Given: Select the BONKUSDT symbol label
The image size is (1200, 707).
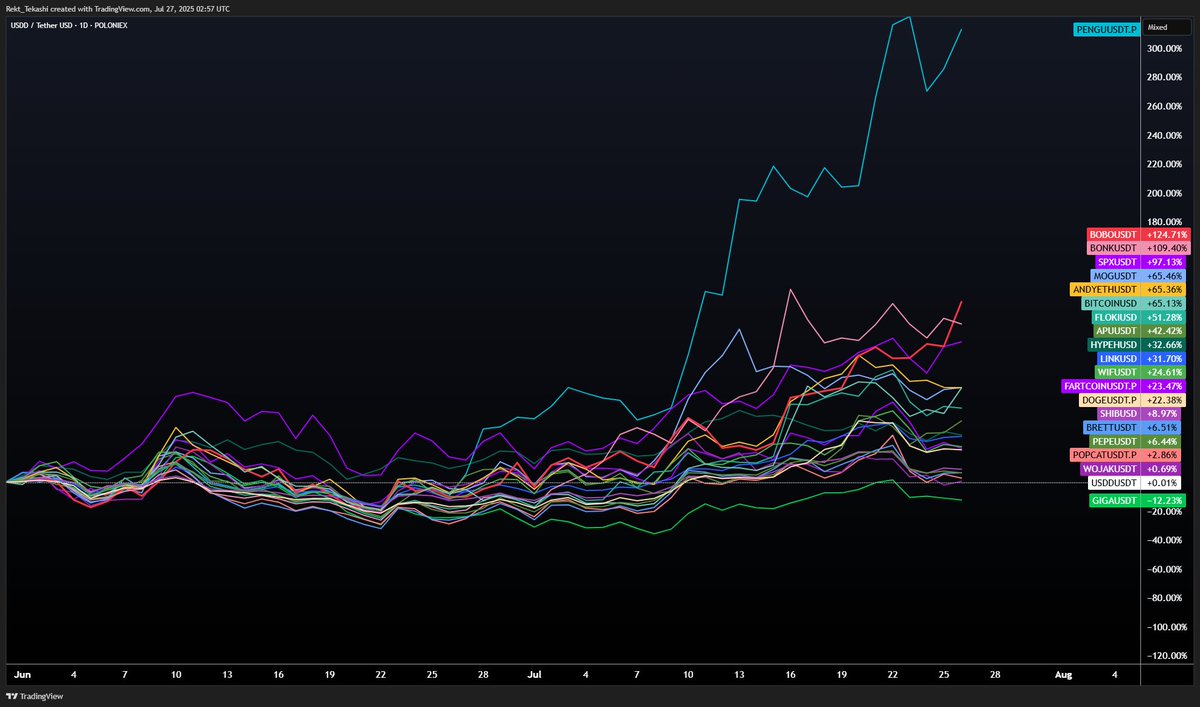Looking at the screenshot, I should [x=1113, y=248].
